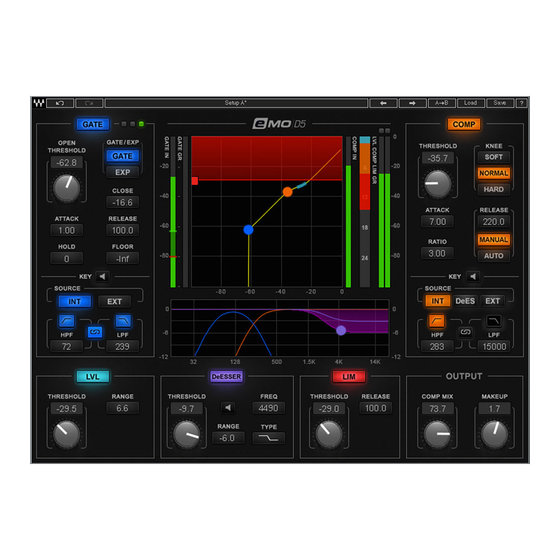Image resolution: width=560 pixels, height=560 pixels.
Task: Open the Setup A preset menu
Action: point(236,103)
